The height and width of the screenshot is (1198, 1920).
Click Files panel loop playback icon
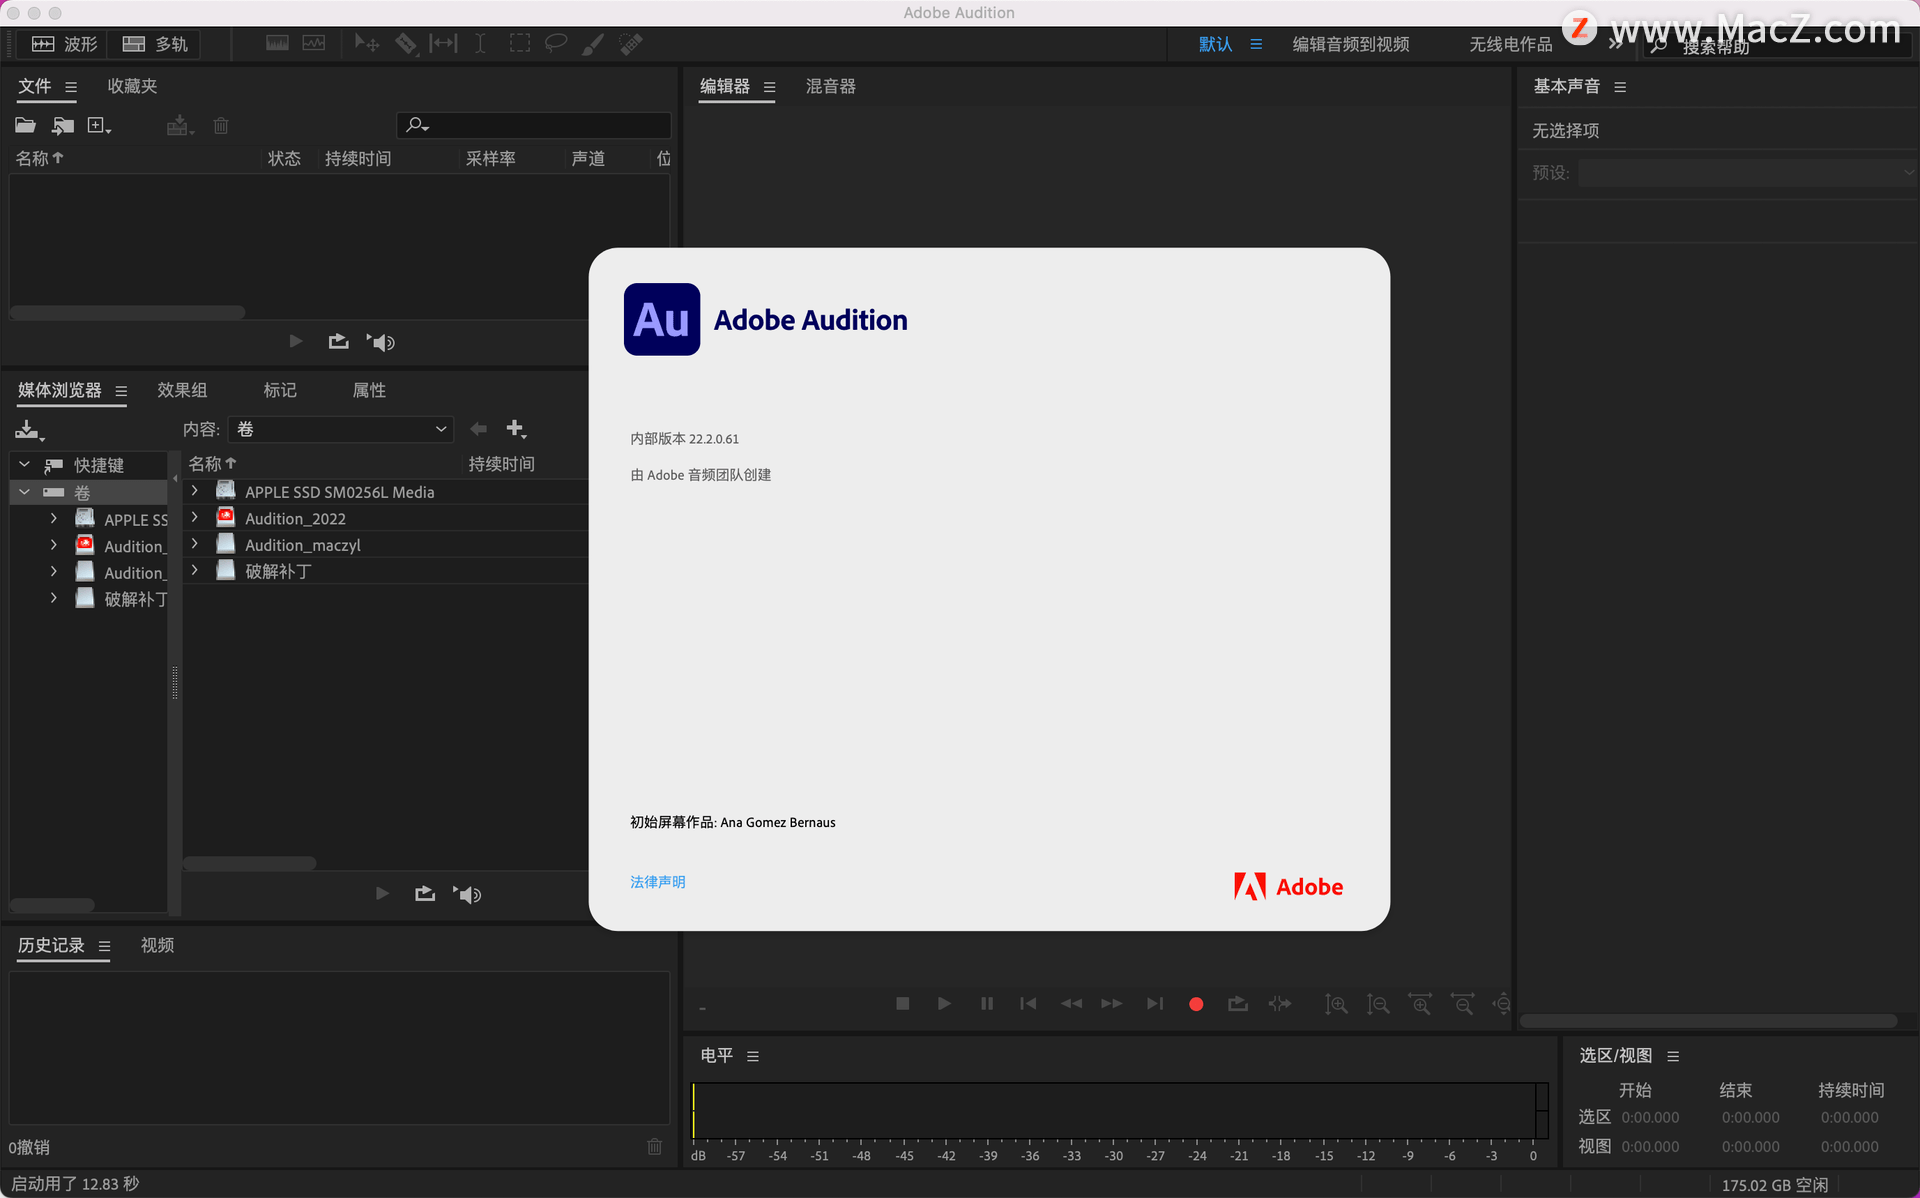(339, 341)
